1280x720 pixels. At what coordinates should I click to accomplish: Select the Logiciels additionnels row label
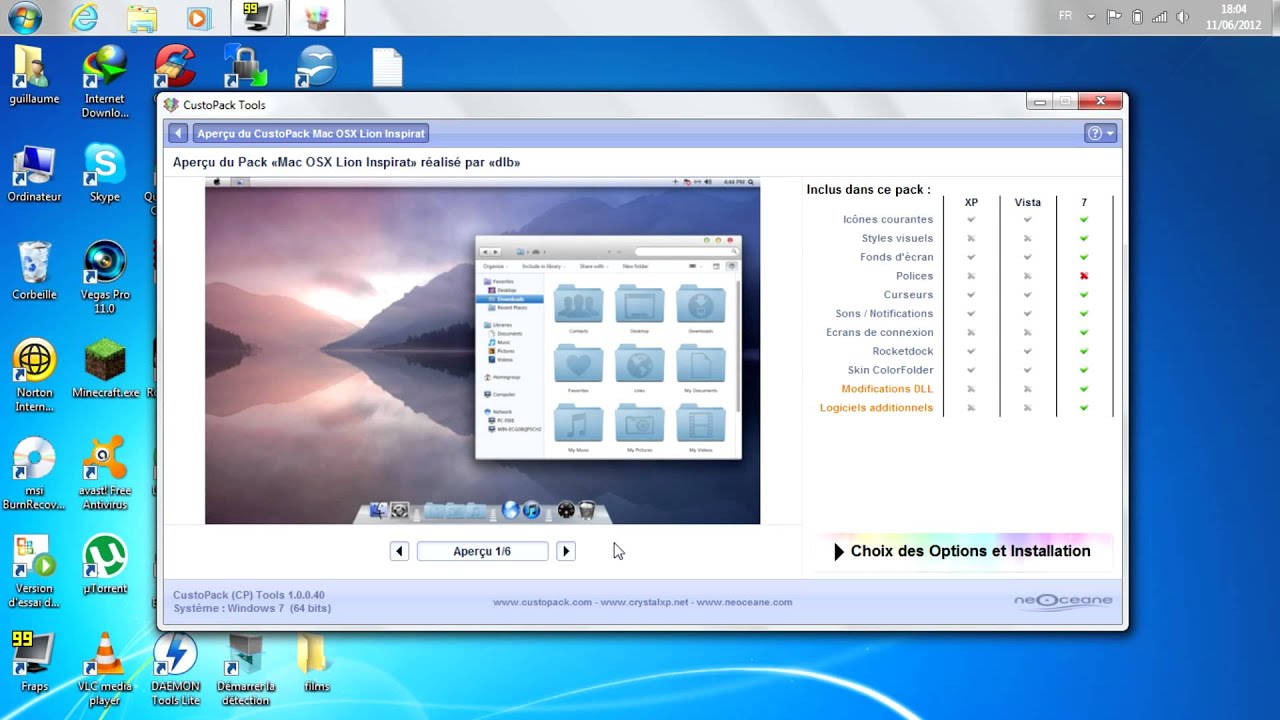[876, 408]
